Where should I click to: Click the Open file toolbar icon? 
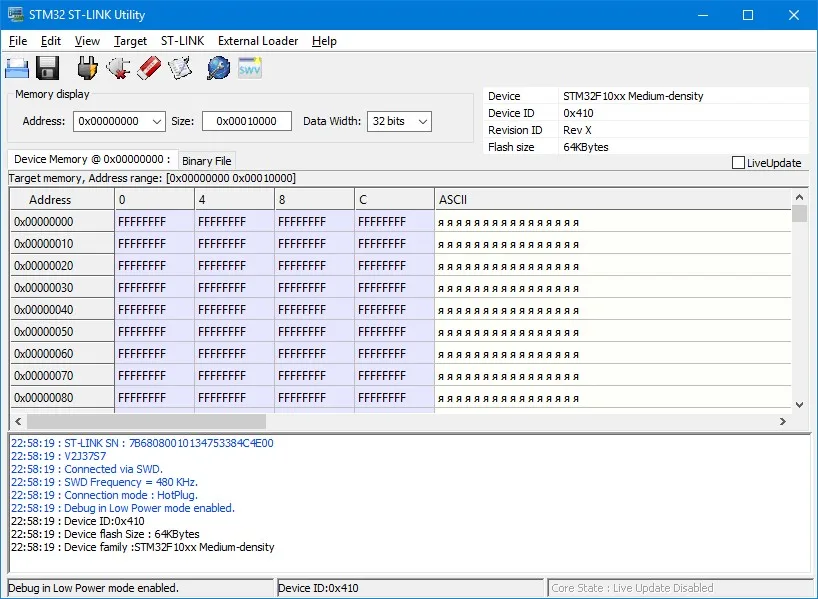point(17,68)
